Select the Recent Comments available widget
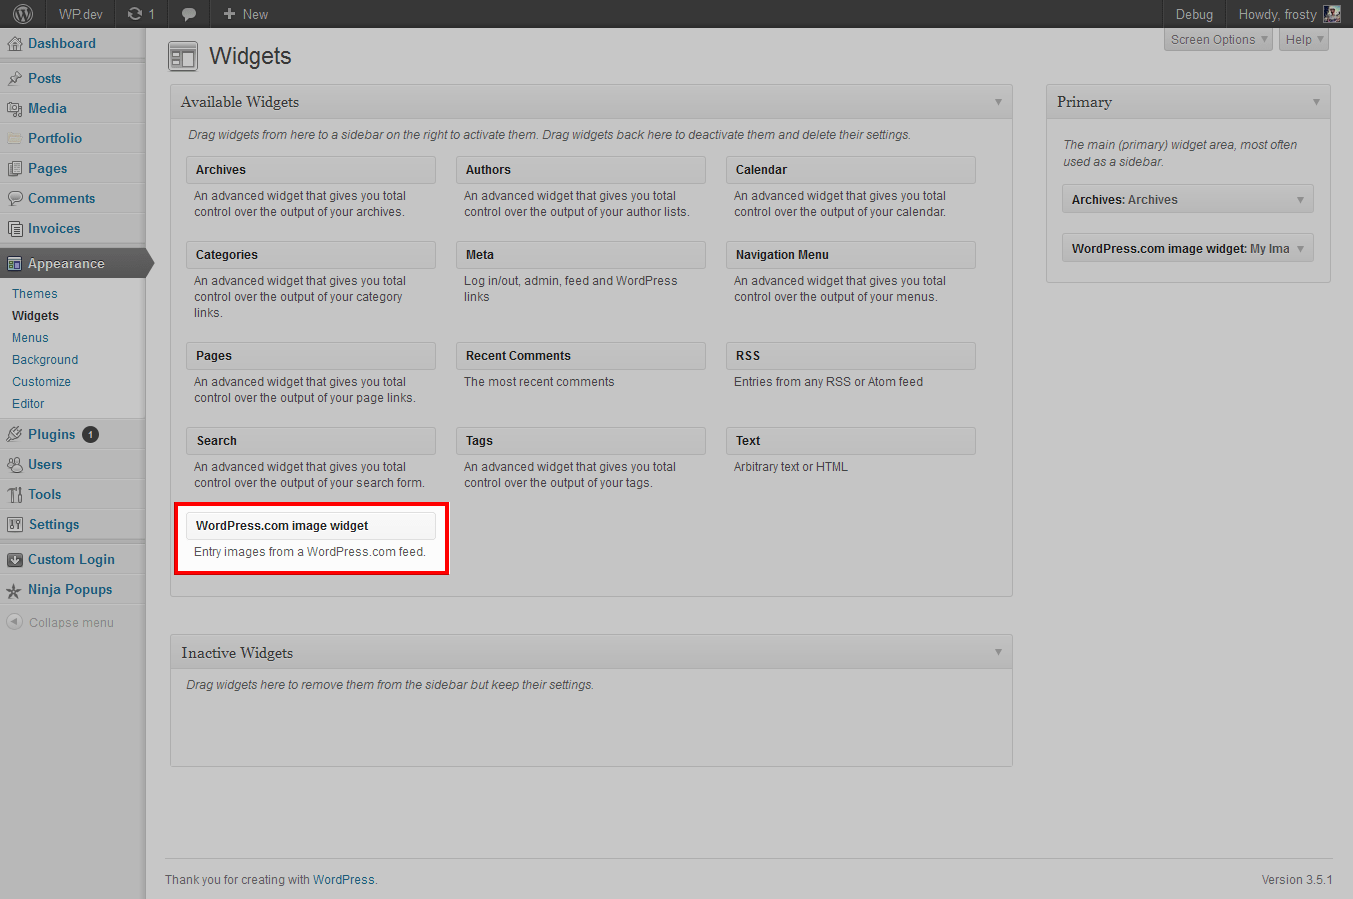1353x899 pixels. tap(581, 356)
